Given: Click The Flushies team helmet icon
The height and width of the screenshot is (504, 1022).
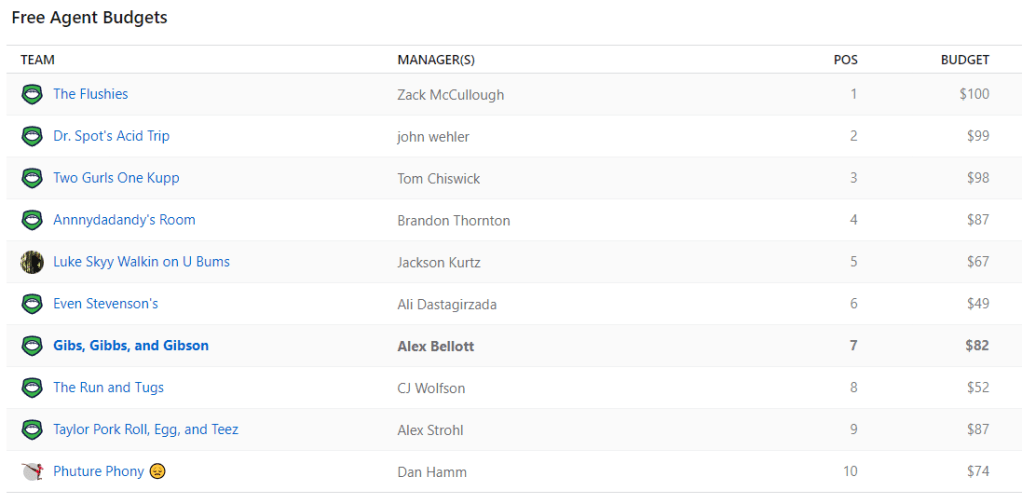Looking at the screenshot, I should pyautogui.click(x=32, y=95).
